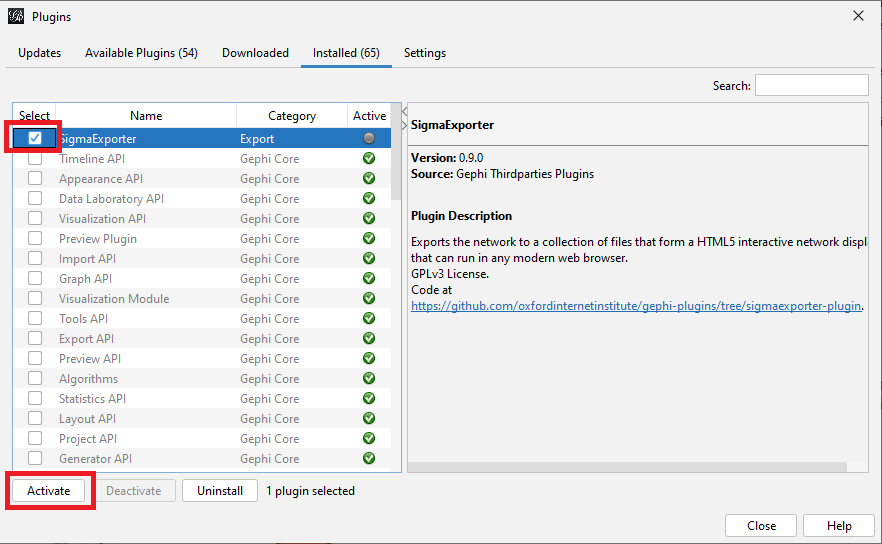The image size is (882, 544).
Task: Click the Close button
Action: [x=761, y=525]
